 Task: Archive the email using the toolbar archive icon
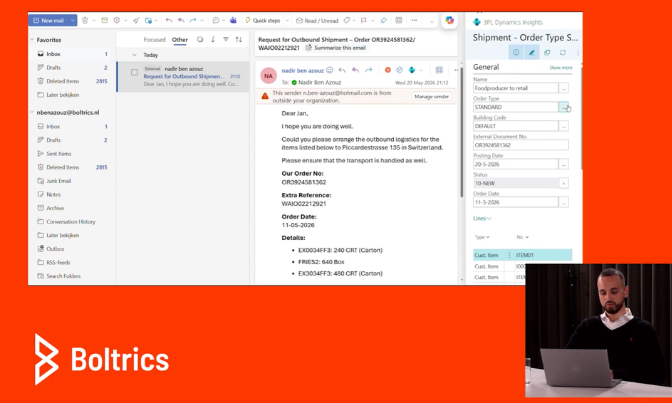coord(104,20)
